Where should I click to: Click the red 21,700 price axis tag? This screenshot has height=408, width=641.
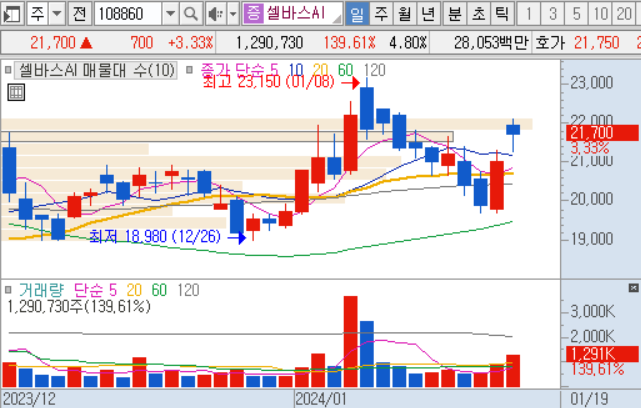click(602, 133)
